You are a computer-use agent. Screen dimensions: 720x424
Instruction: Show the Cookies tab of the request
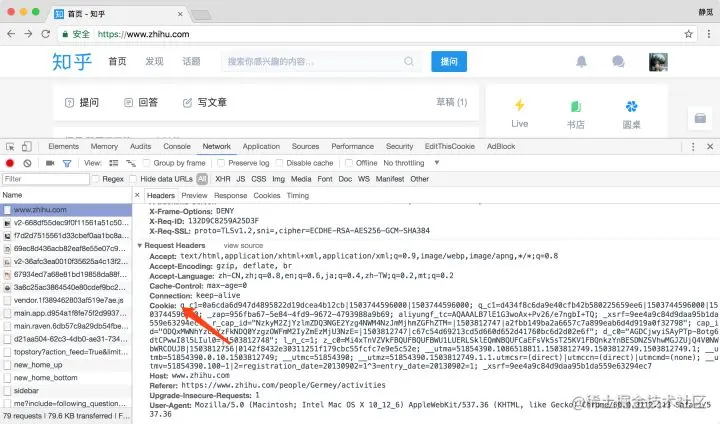(267, 196)
